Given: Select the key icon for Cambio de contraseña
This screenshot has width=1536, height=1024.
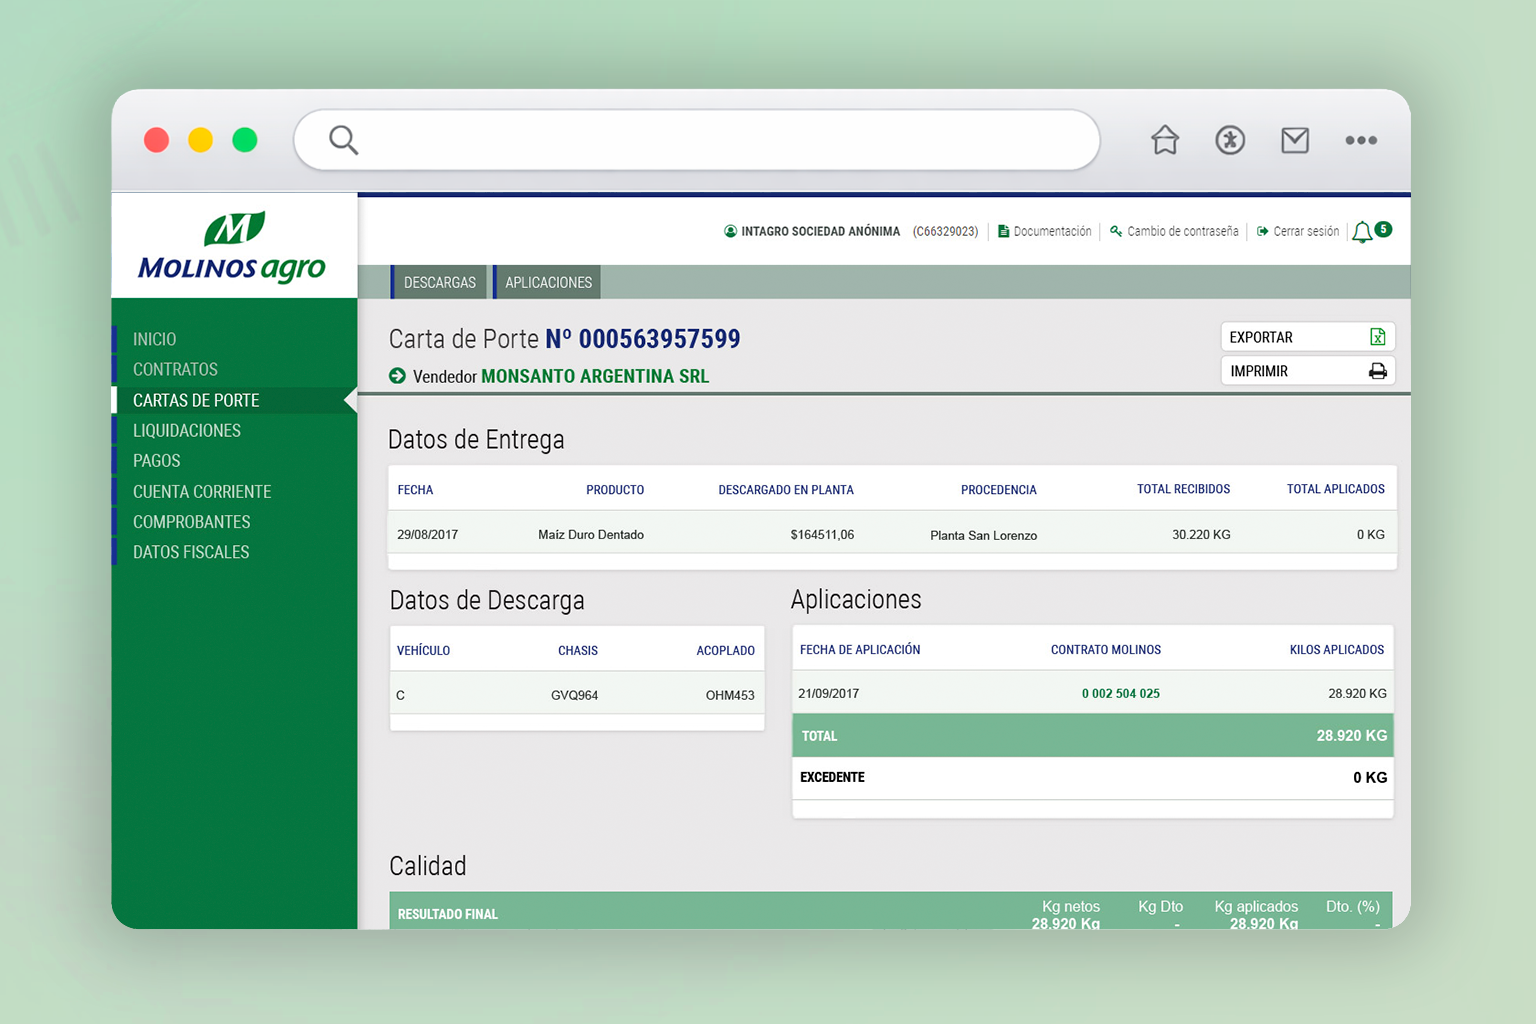Looking at the screenshot, I should [1116, 231].
